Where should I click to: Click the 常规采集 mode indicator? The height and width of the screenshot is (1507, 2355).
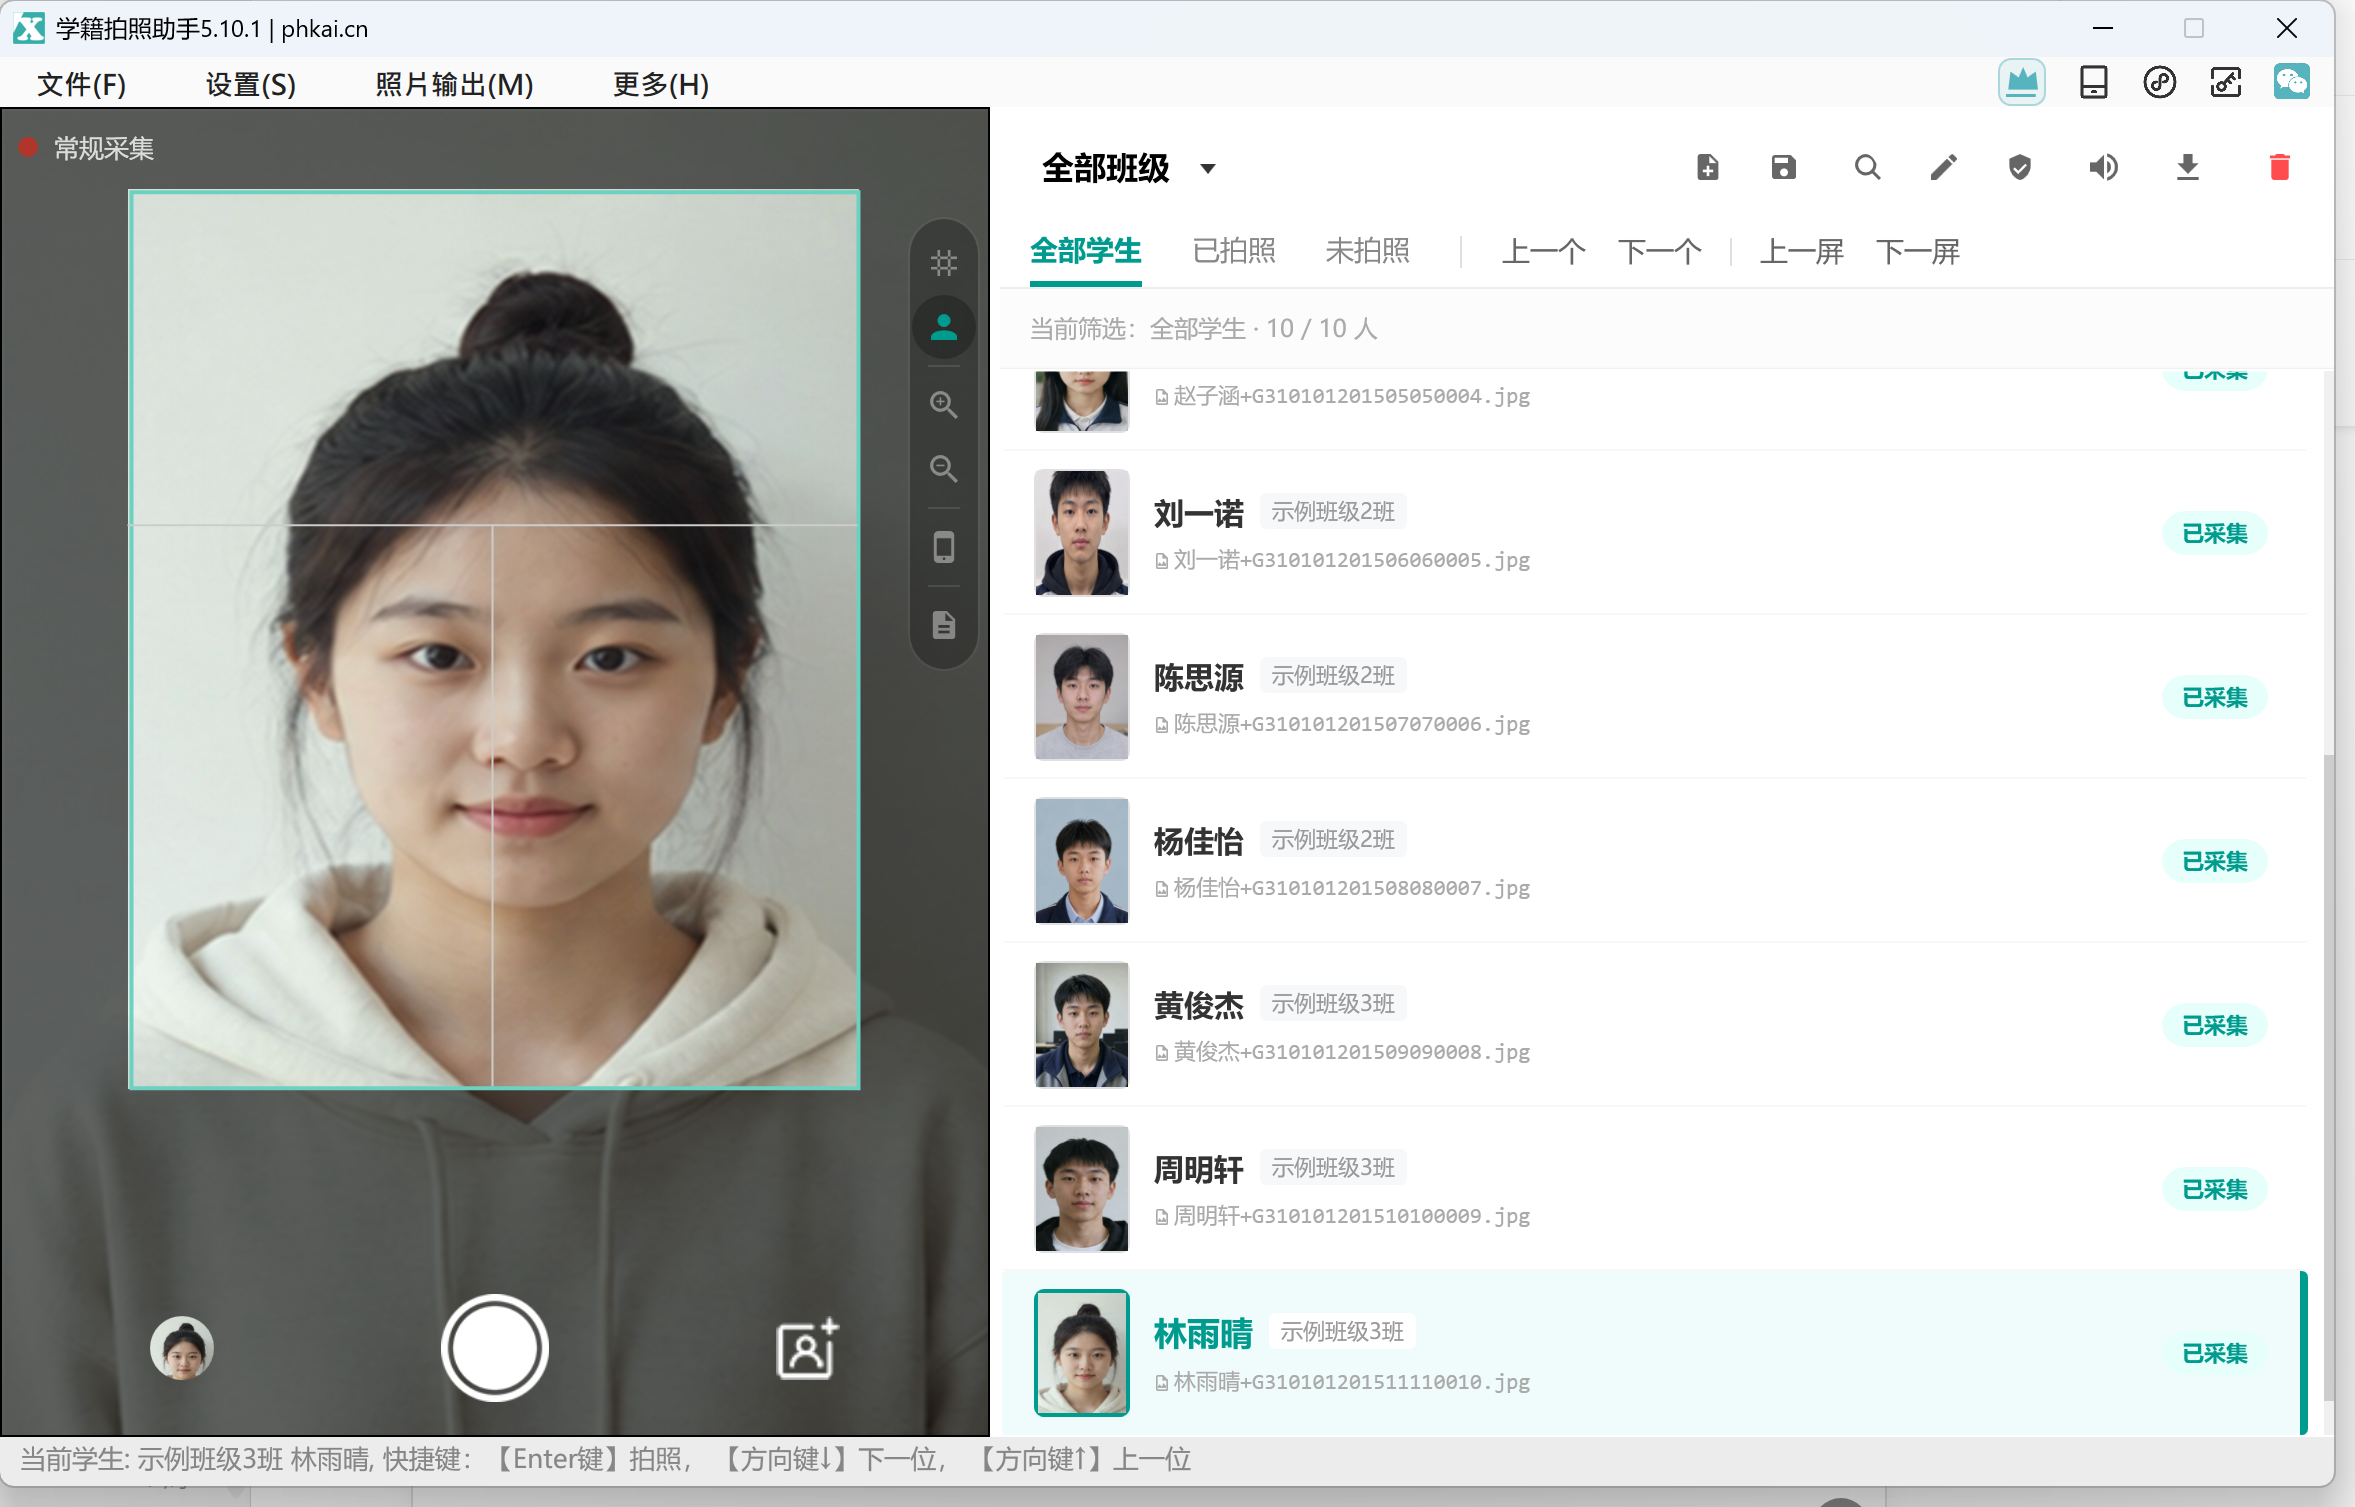pyautogui.click(x=87, y=149)
